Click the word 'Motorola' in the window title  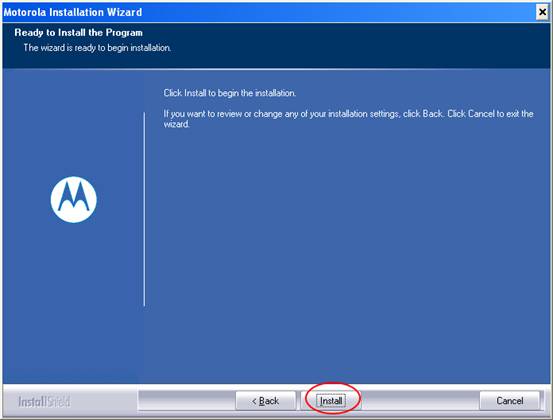tap(25, 12)
